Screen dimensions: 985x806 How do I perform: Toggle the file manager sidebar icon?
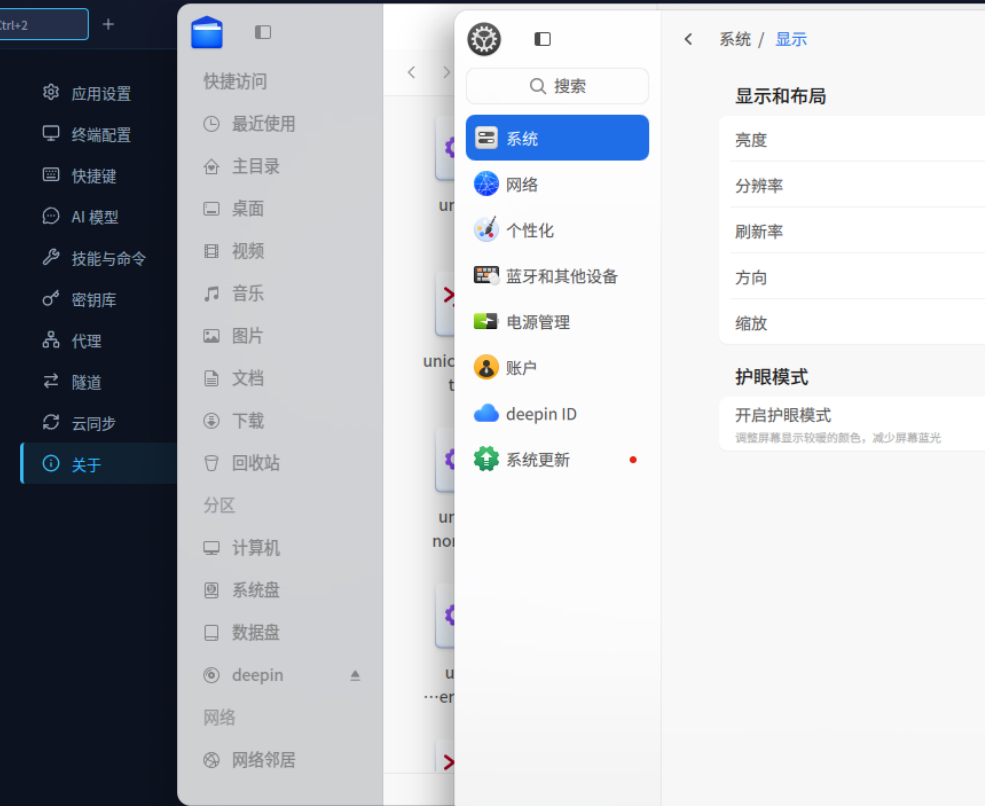pyautogui.click(x=263, y=32)
